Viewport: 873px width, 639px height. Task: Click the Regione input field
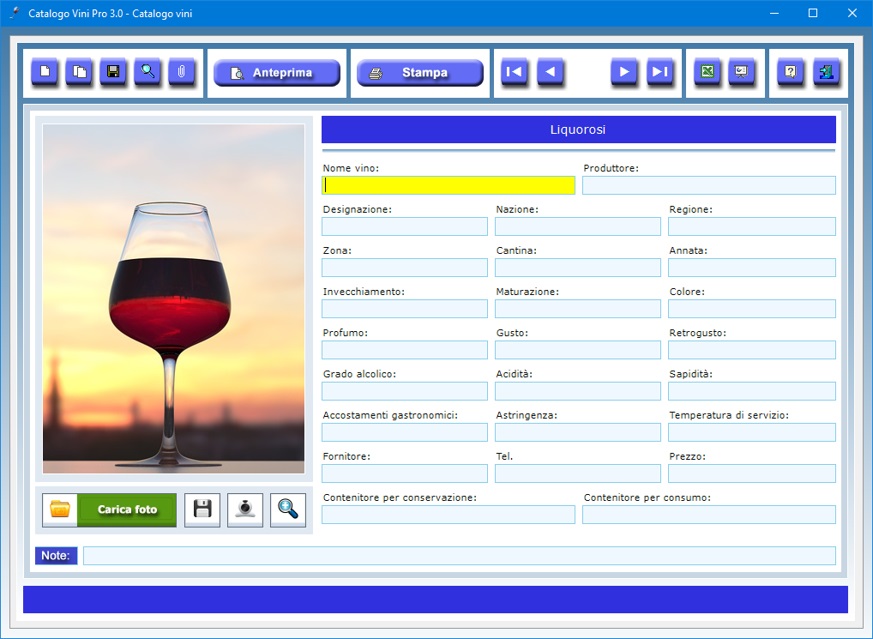click(752, 227)
